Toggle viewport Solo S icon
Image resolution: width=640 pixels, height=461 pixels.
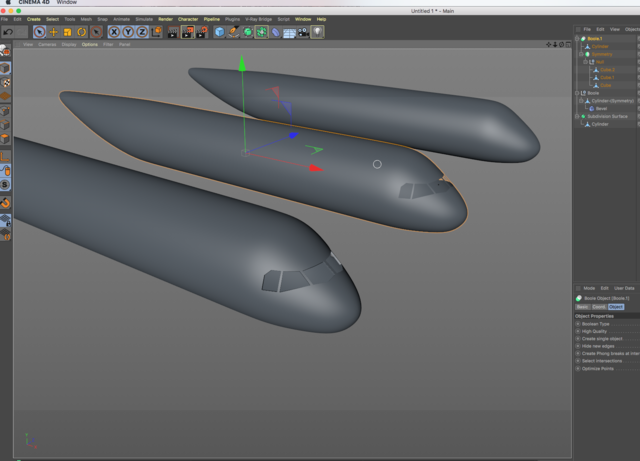(5, 185)
